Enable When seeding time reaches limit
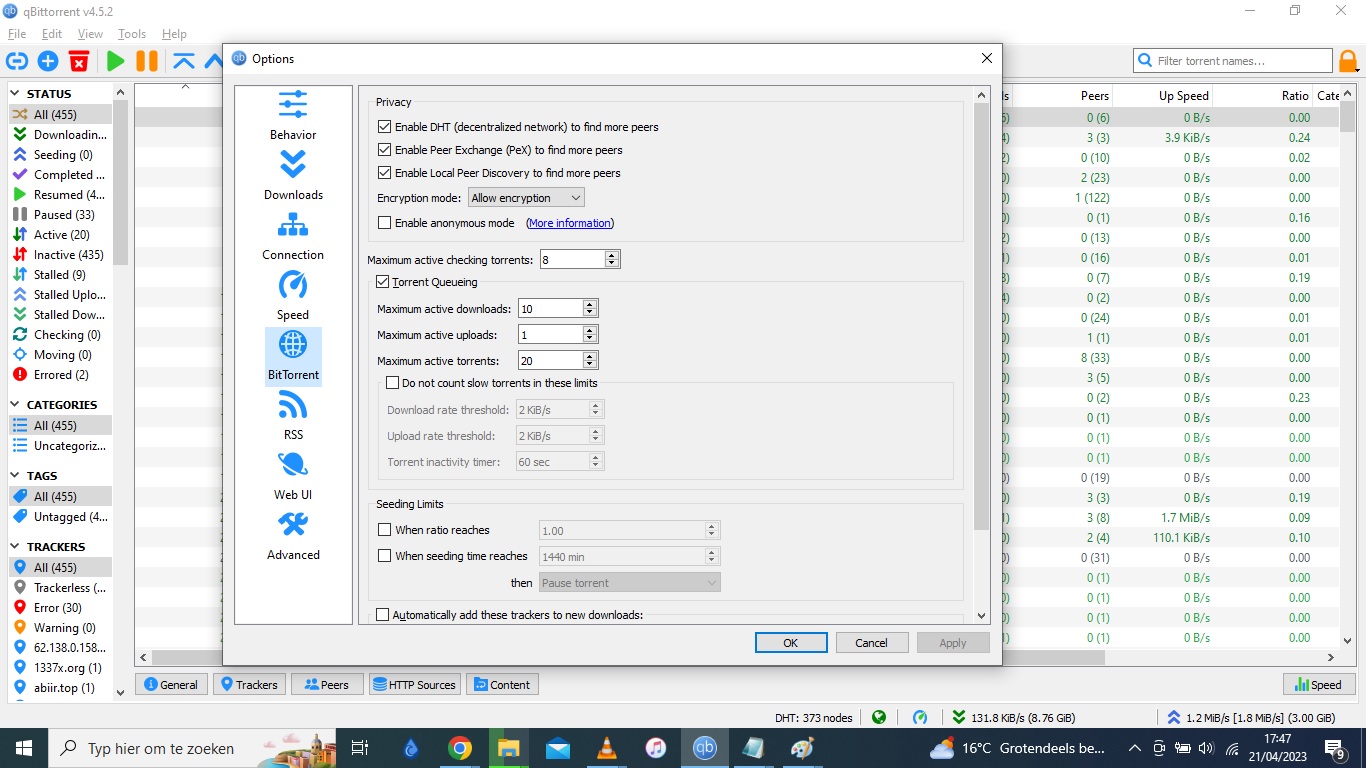 point(385,556)
